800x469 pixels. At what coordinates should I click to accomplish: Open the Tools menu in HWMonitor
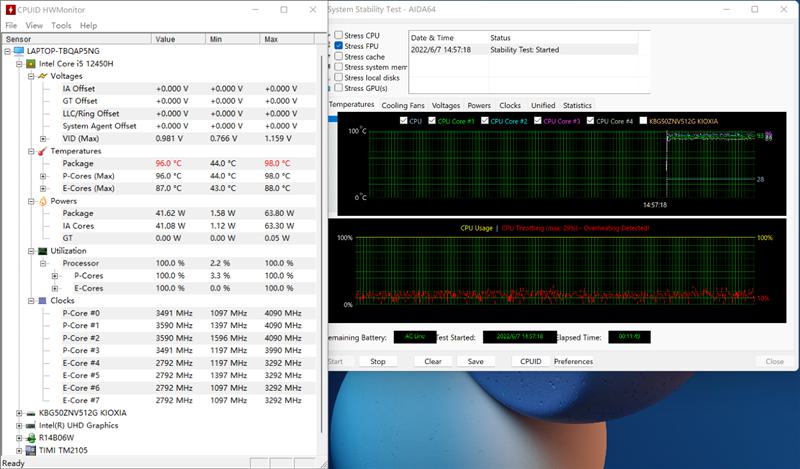tap(61, 26)
